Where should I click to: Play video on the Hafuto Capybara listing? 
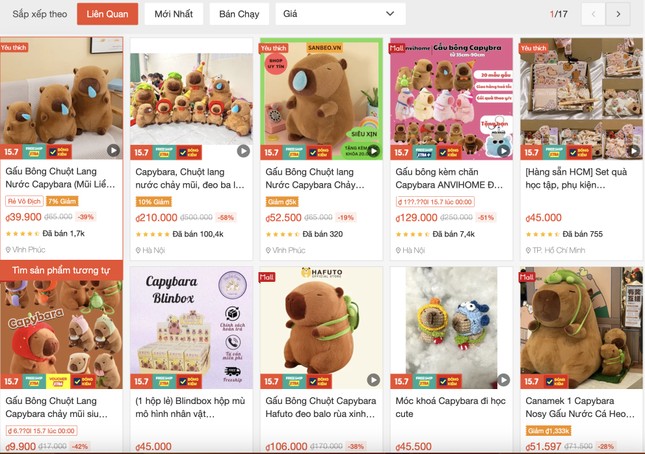coord(374,380)
